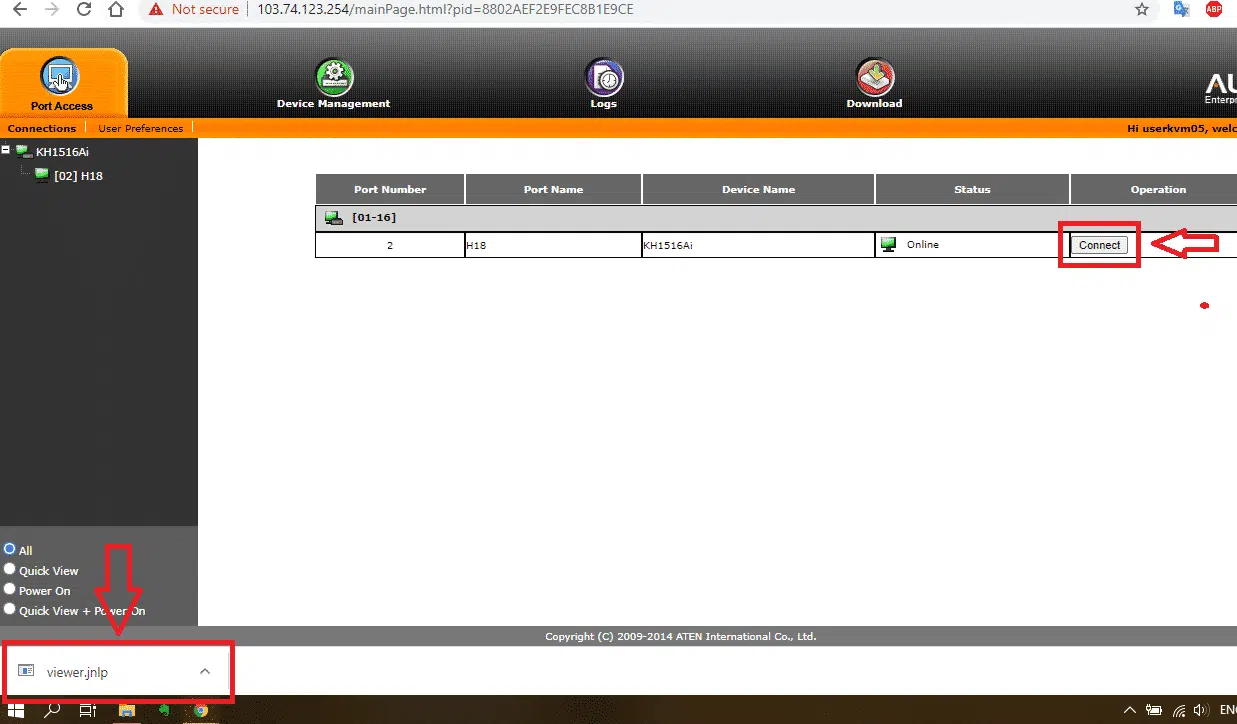1237x724 pixels.
Task: Open the Download section icon
Action: pos(874,77)
